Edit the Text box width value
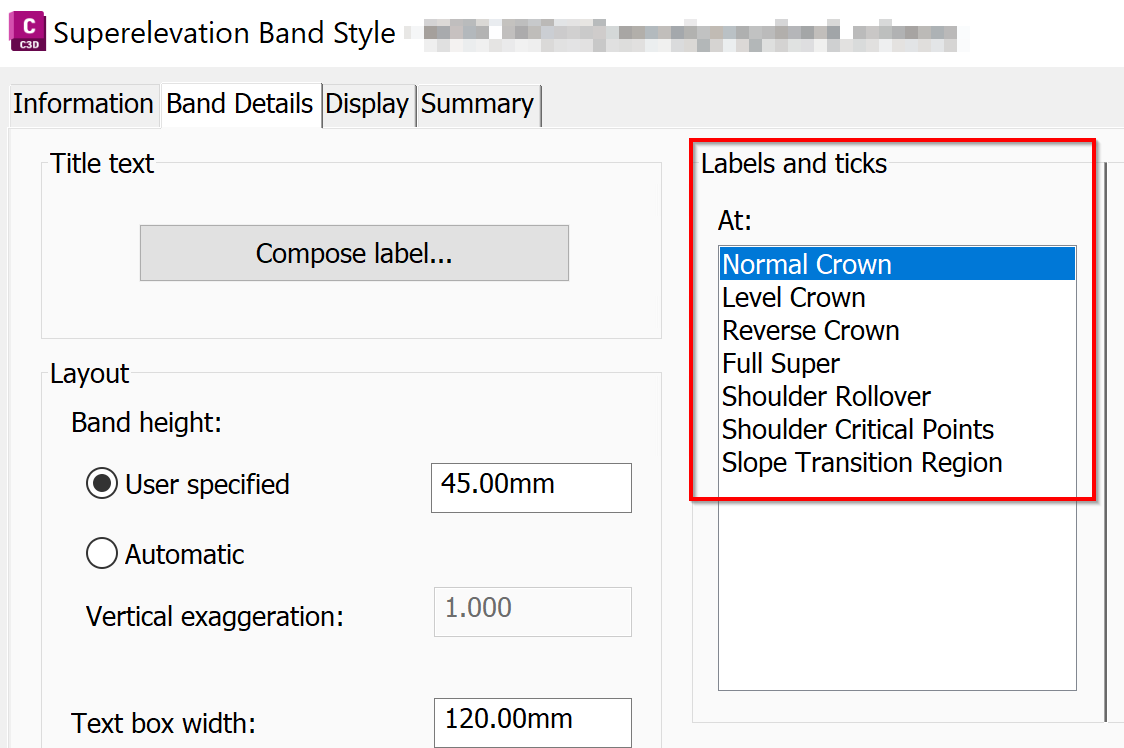Viewport: 1124px width, 748px height. tap(532, 722)
